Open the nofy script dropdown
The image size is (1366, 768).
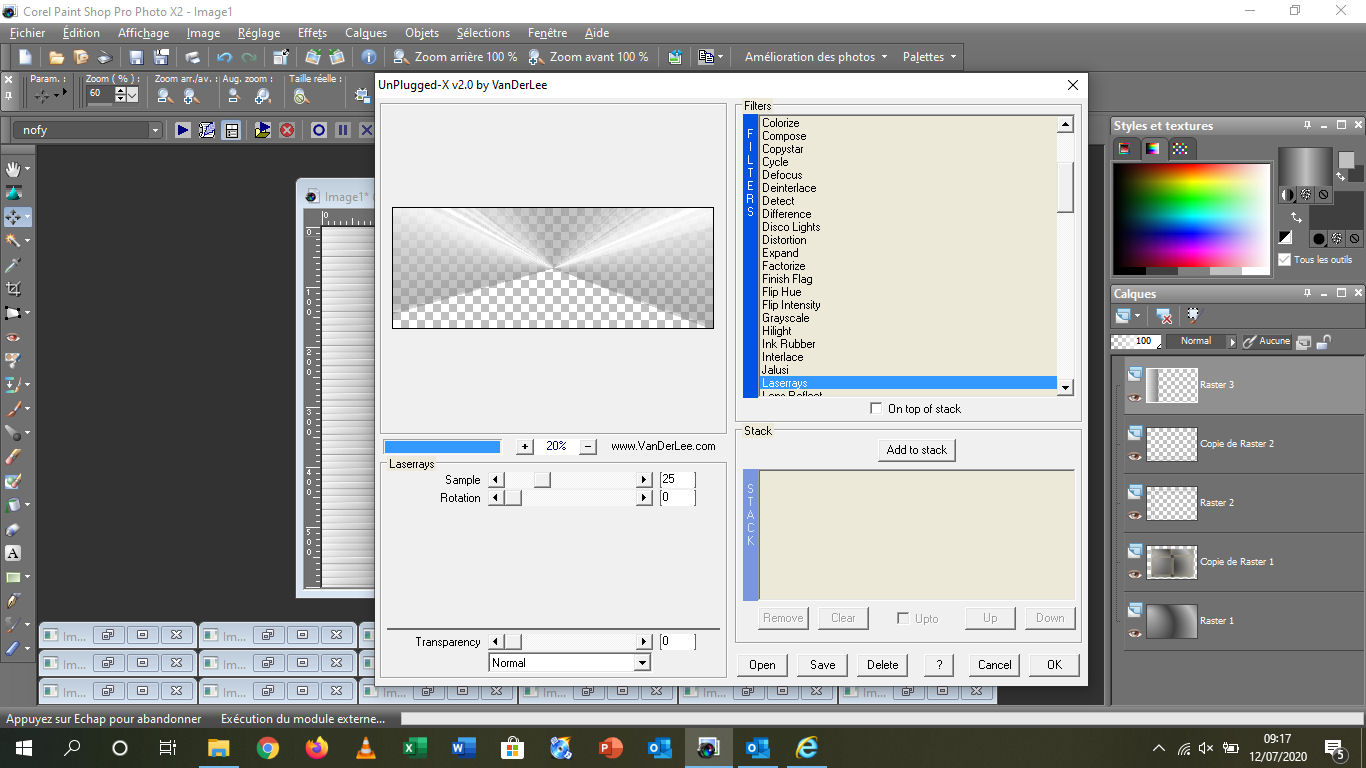pyautogui.click(x=155, y=130)
